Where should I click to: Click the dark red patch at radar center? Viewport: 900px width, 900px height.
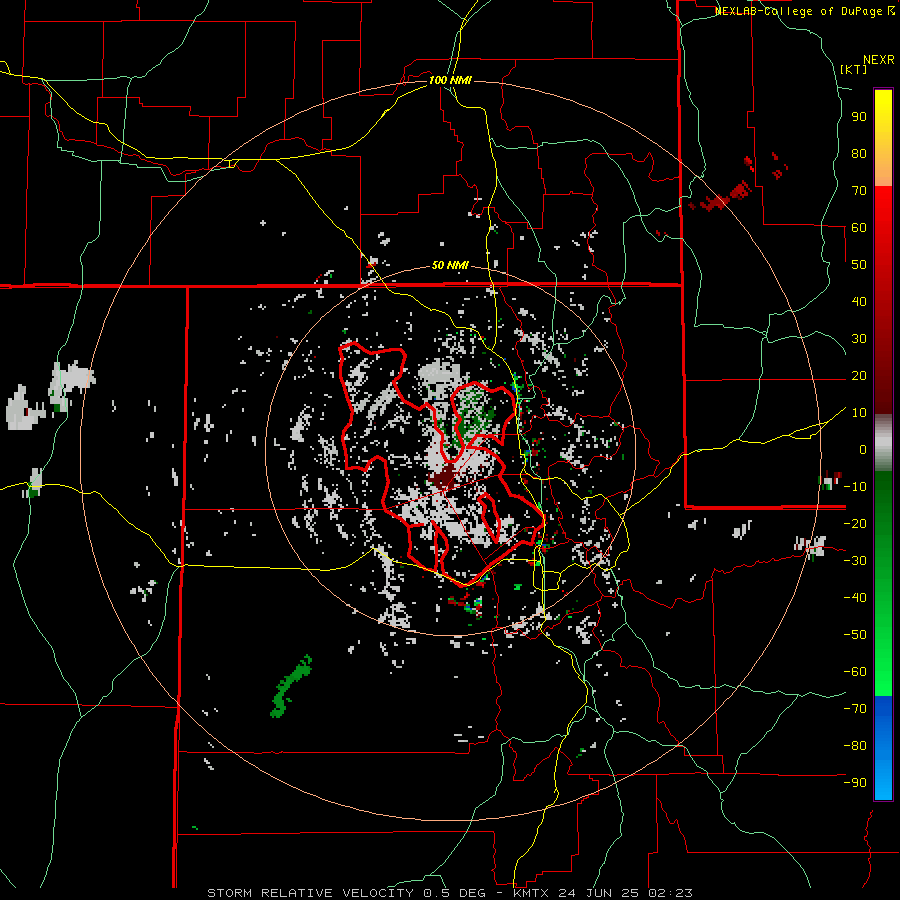[x=445, y=476]
